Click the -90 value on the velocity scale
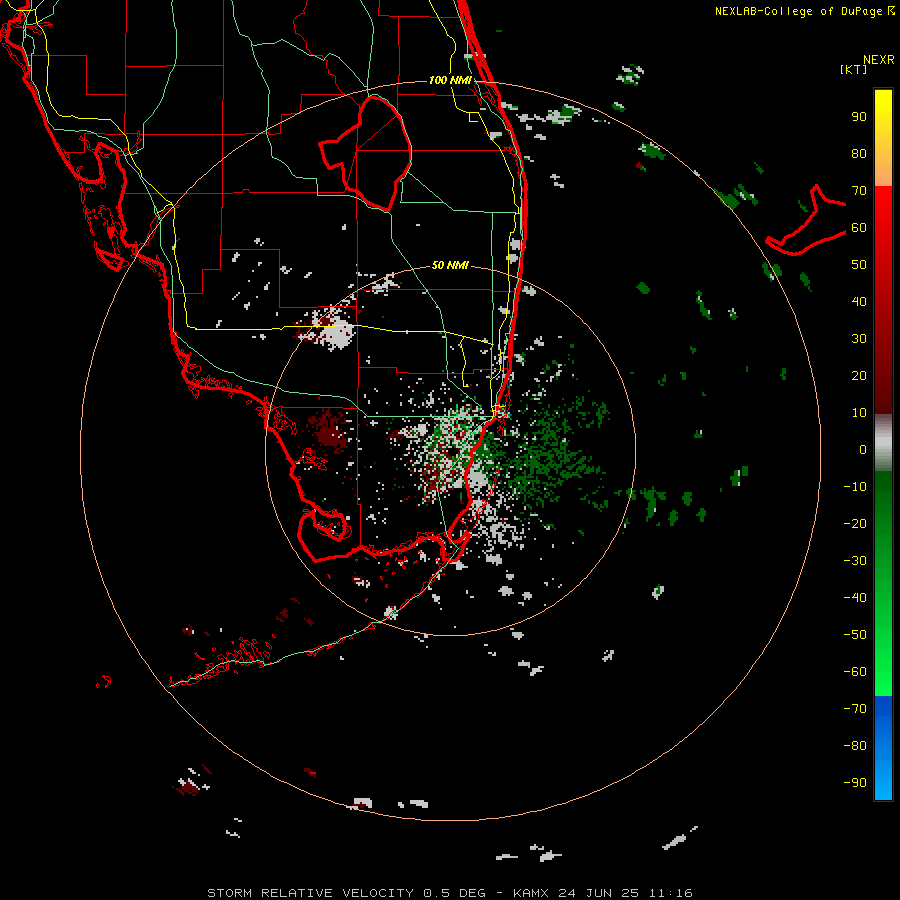 point(855,782)
